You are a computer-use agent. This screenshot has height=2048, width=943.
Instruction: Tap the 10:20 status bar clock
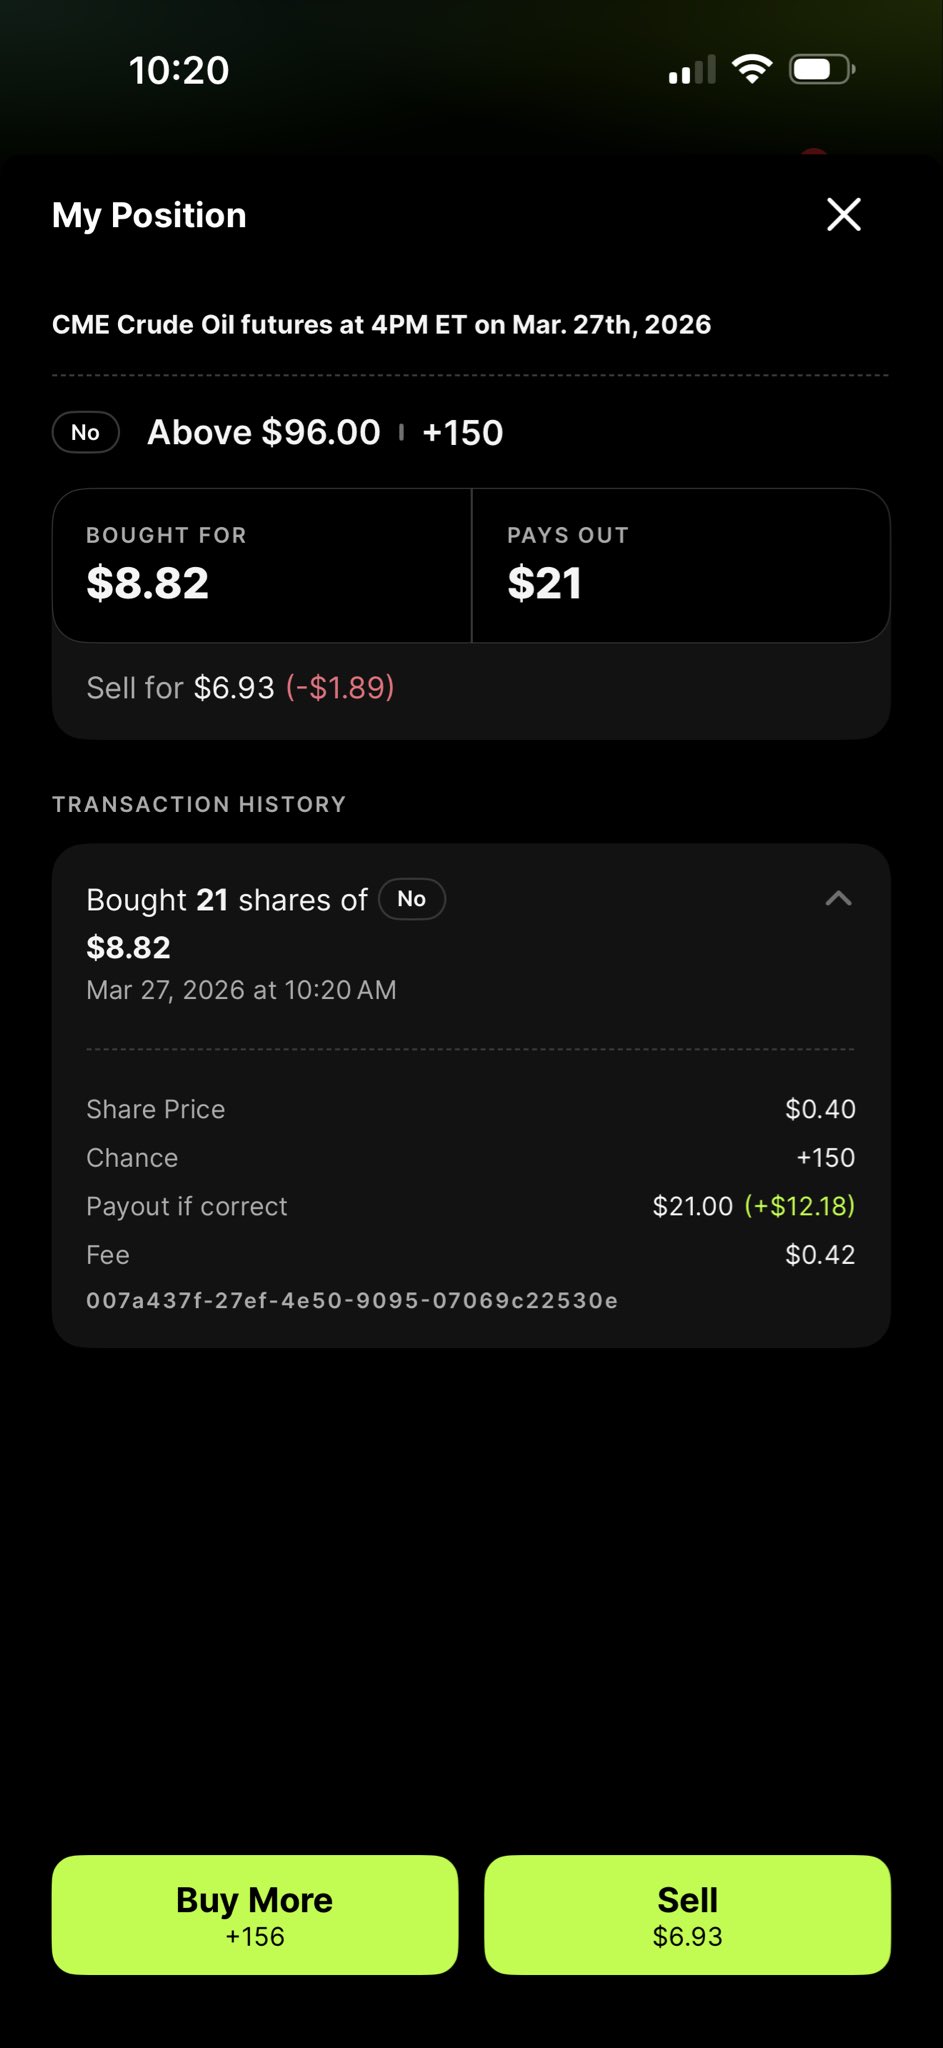179,70
